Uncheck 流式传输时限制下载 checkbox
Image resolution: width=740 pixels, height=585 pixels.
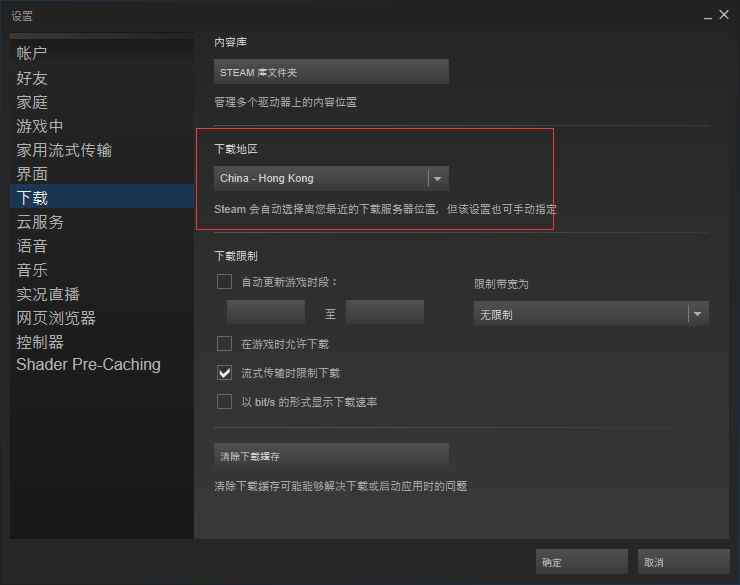[x=224, y=373]
